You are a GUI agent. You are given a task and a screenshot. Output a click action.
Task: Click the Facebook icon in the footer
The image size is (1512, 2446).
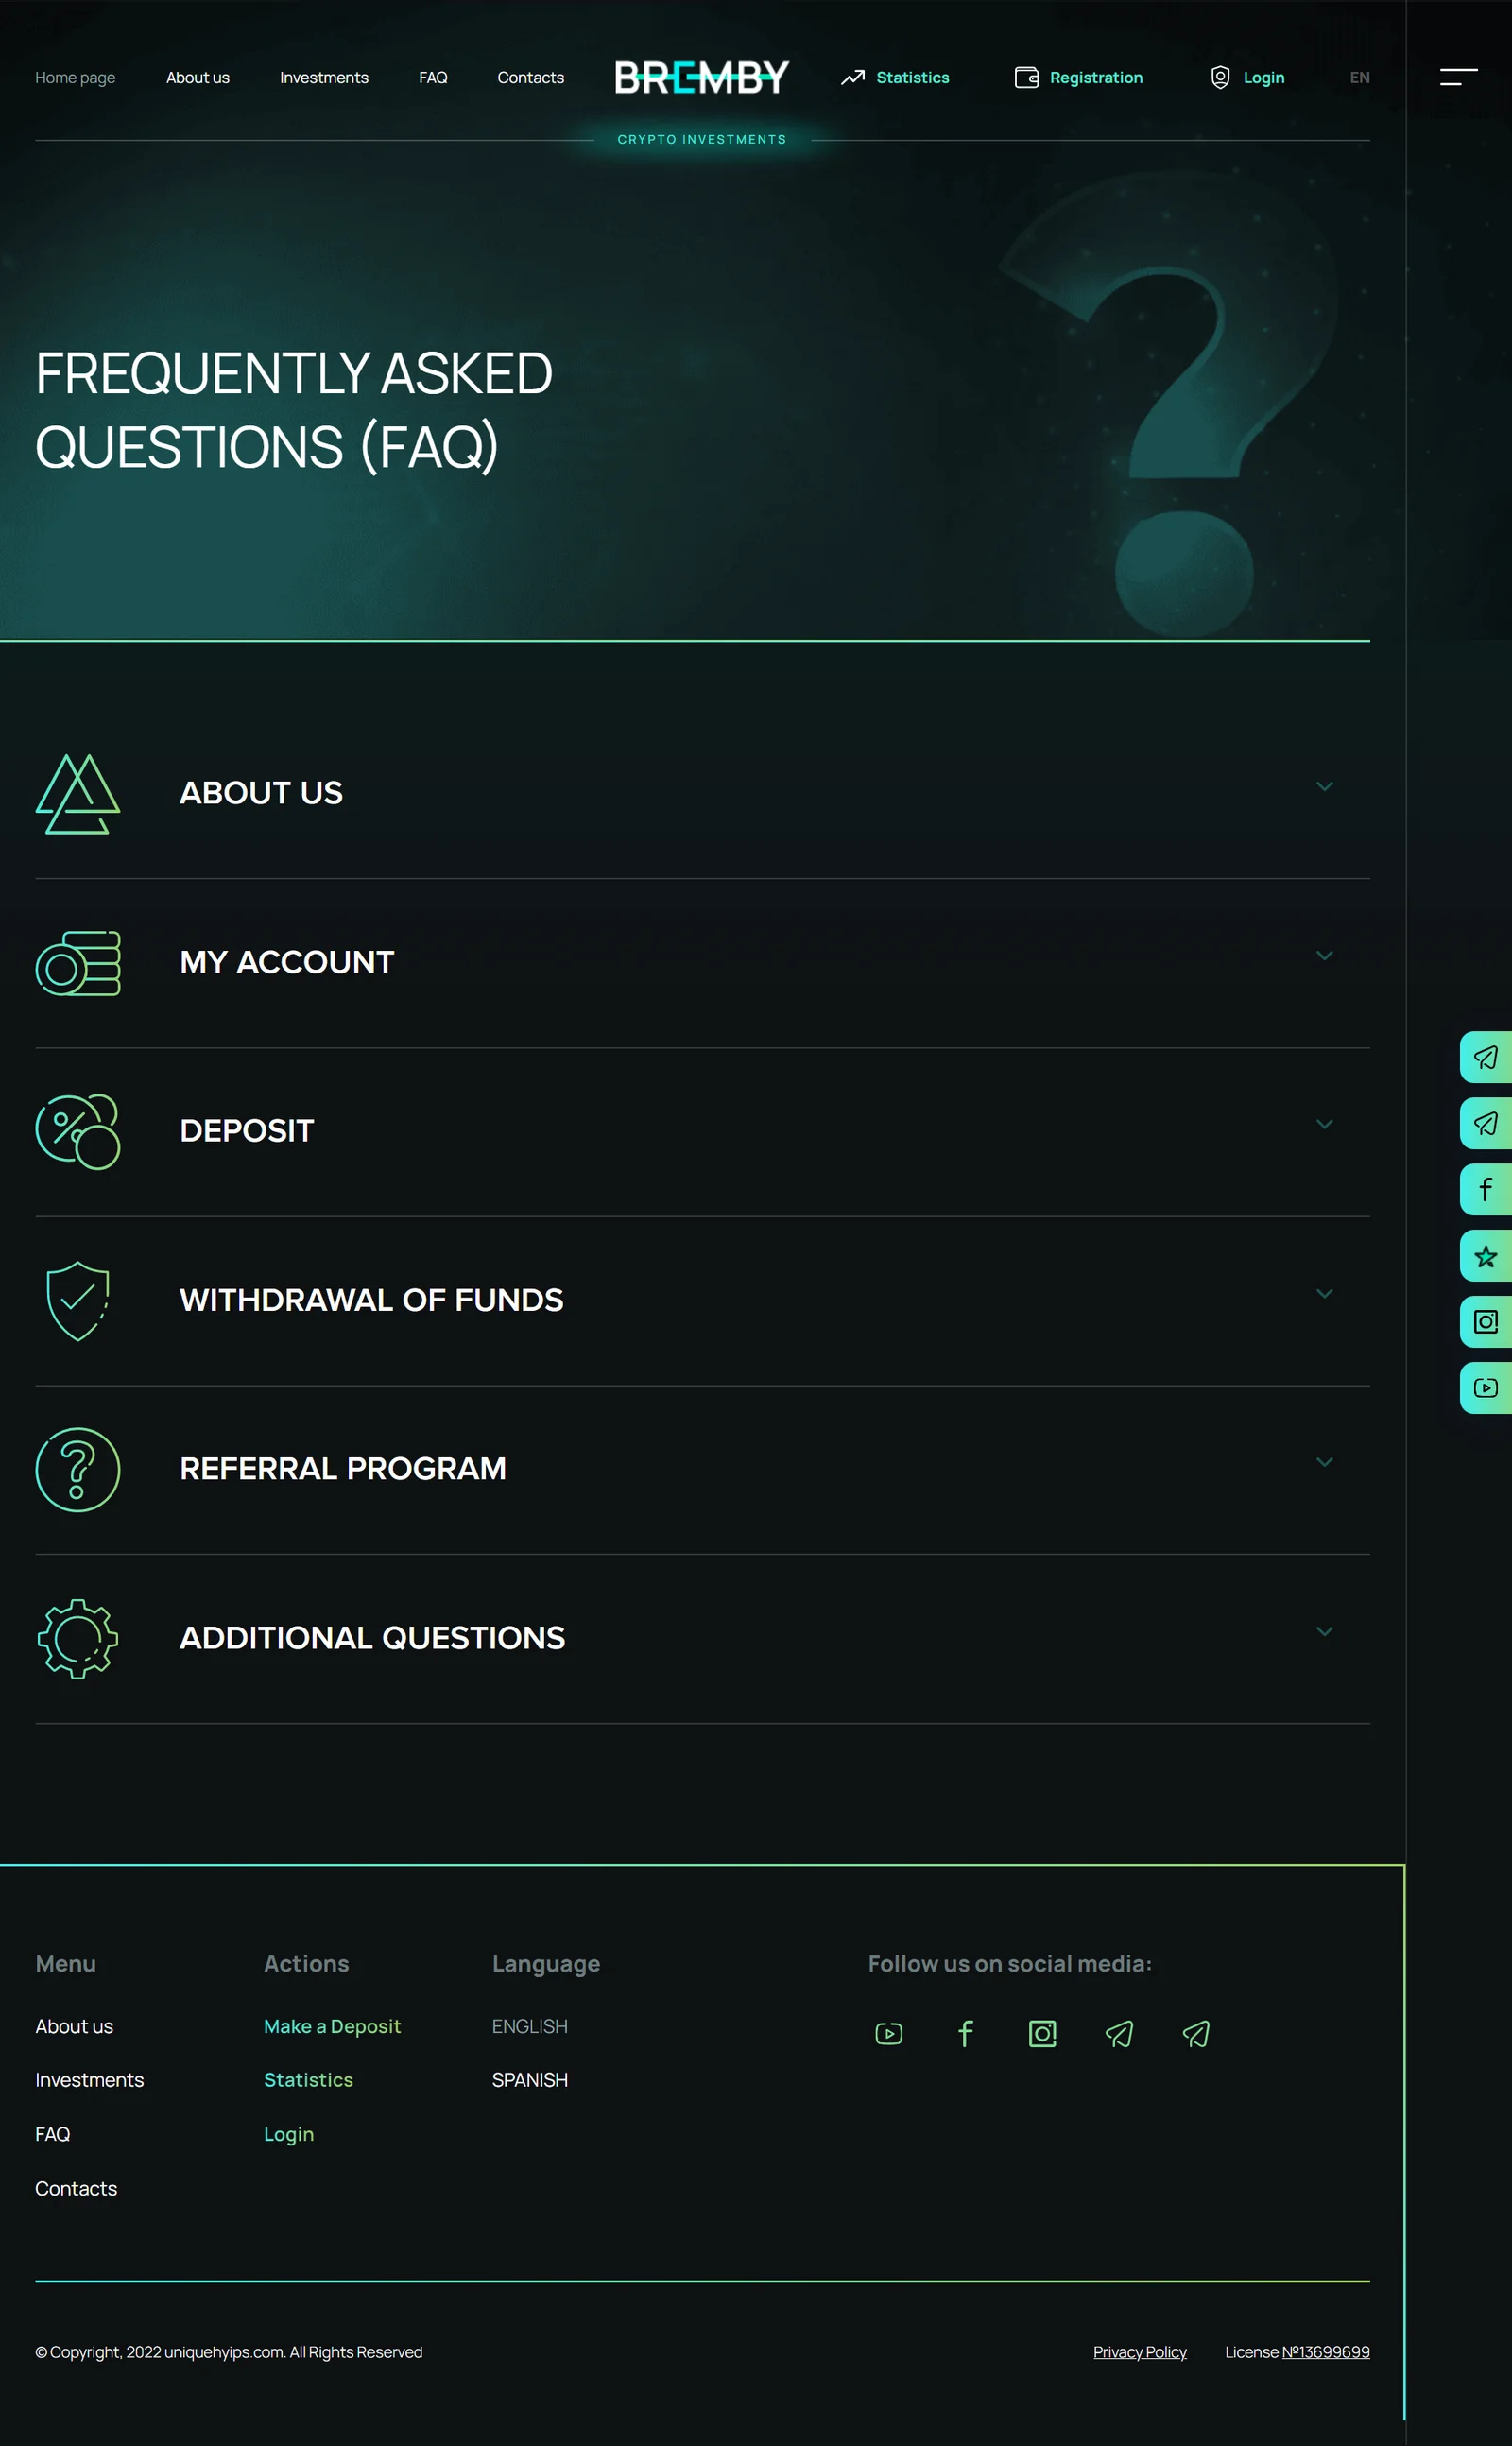tap(965, 2034)
